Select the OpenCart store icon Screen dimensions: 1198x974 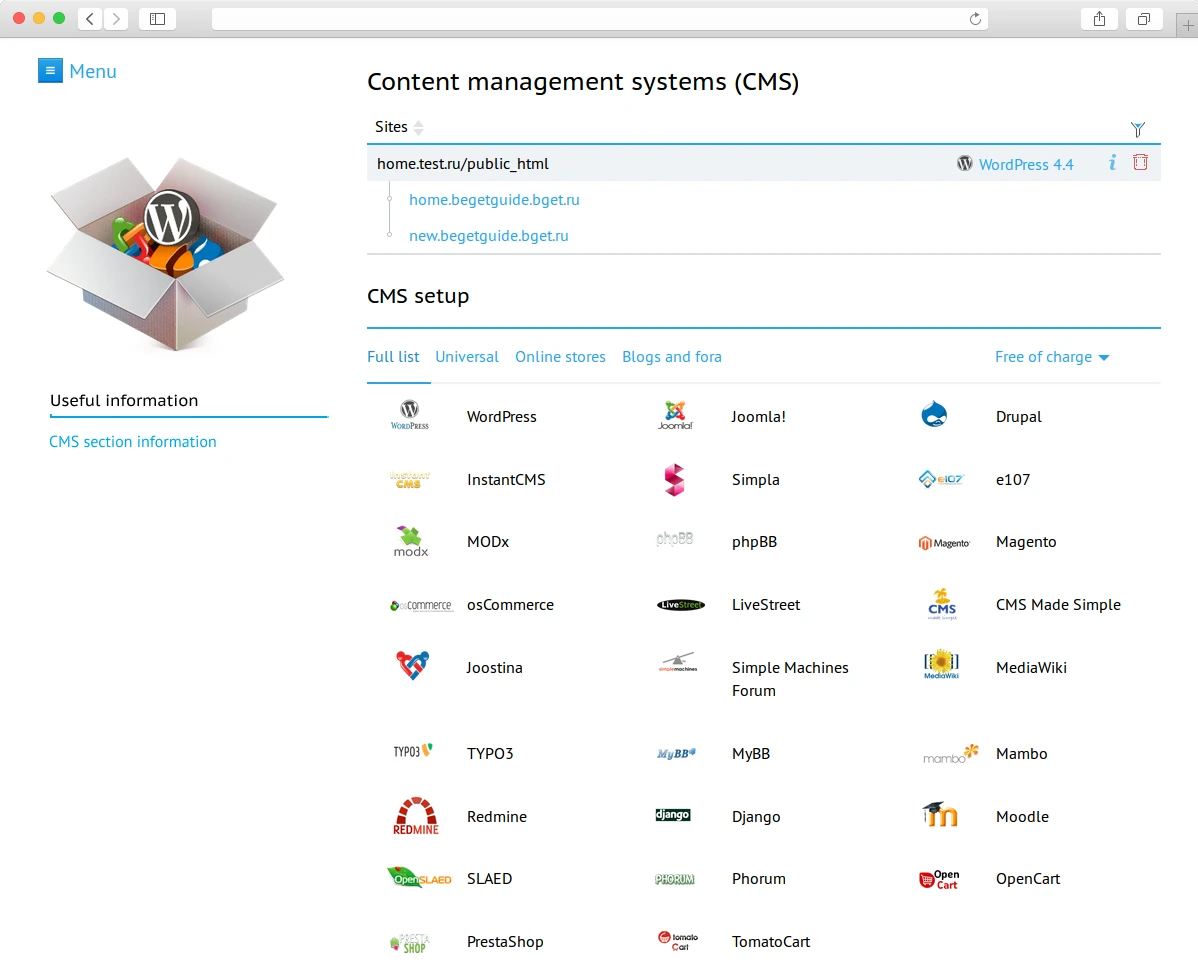click(938, 879)
